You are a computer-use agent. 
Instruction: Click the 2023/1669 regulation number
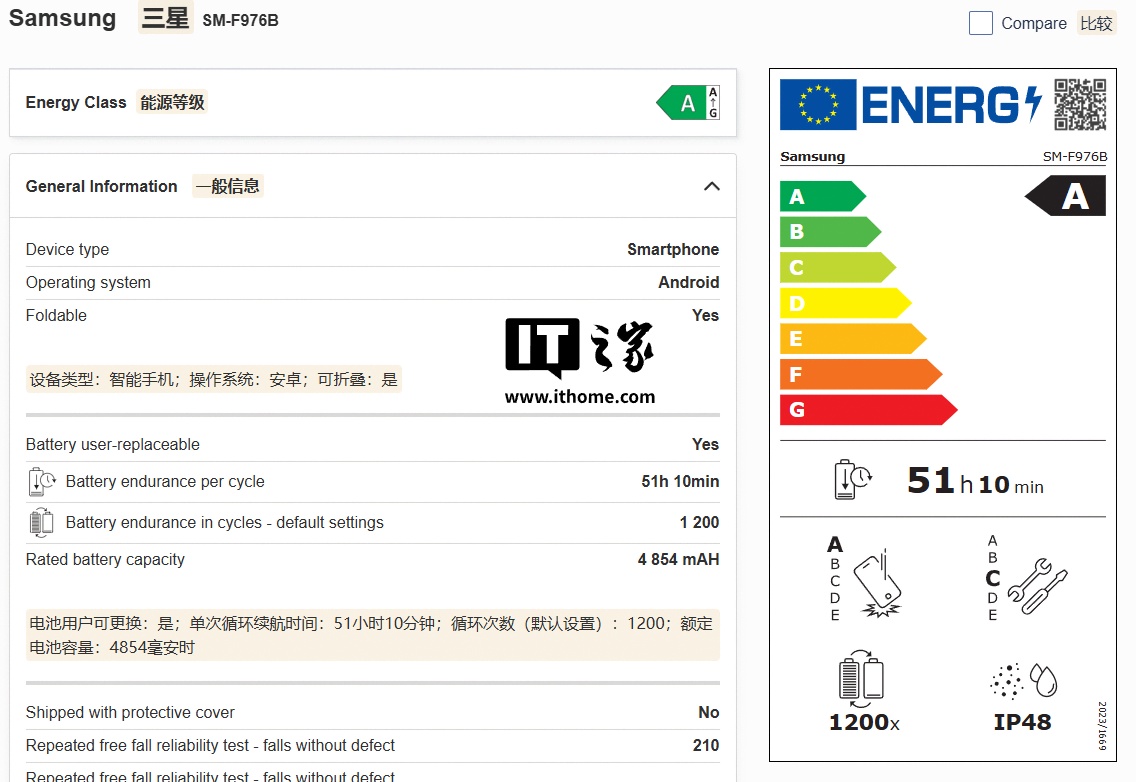click(1101, 725)
